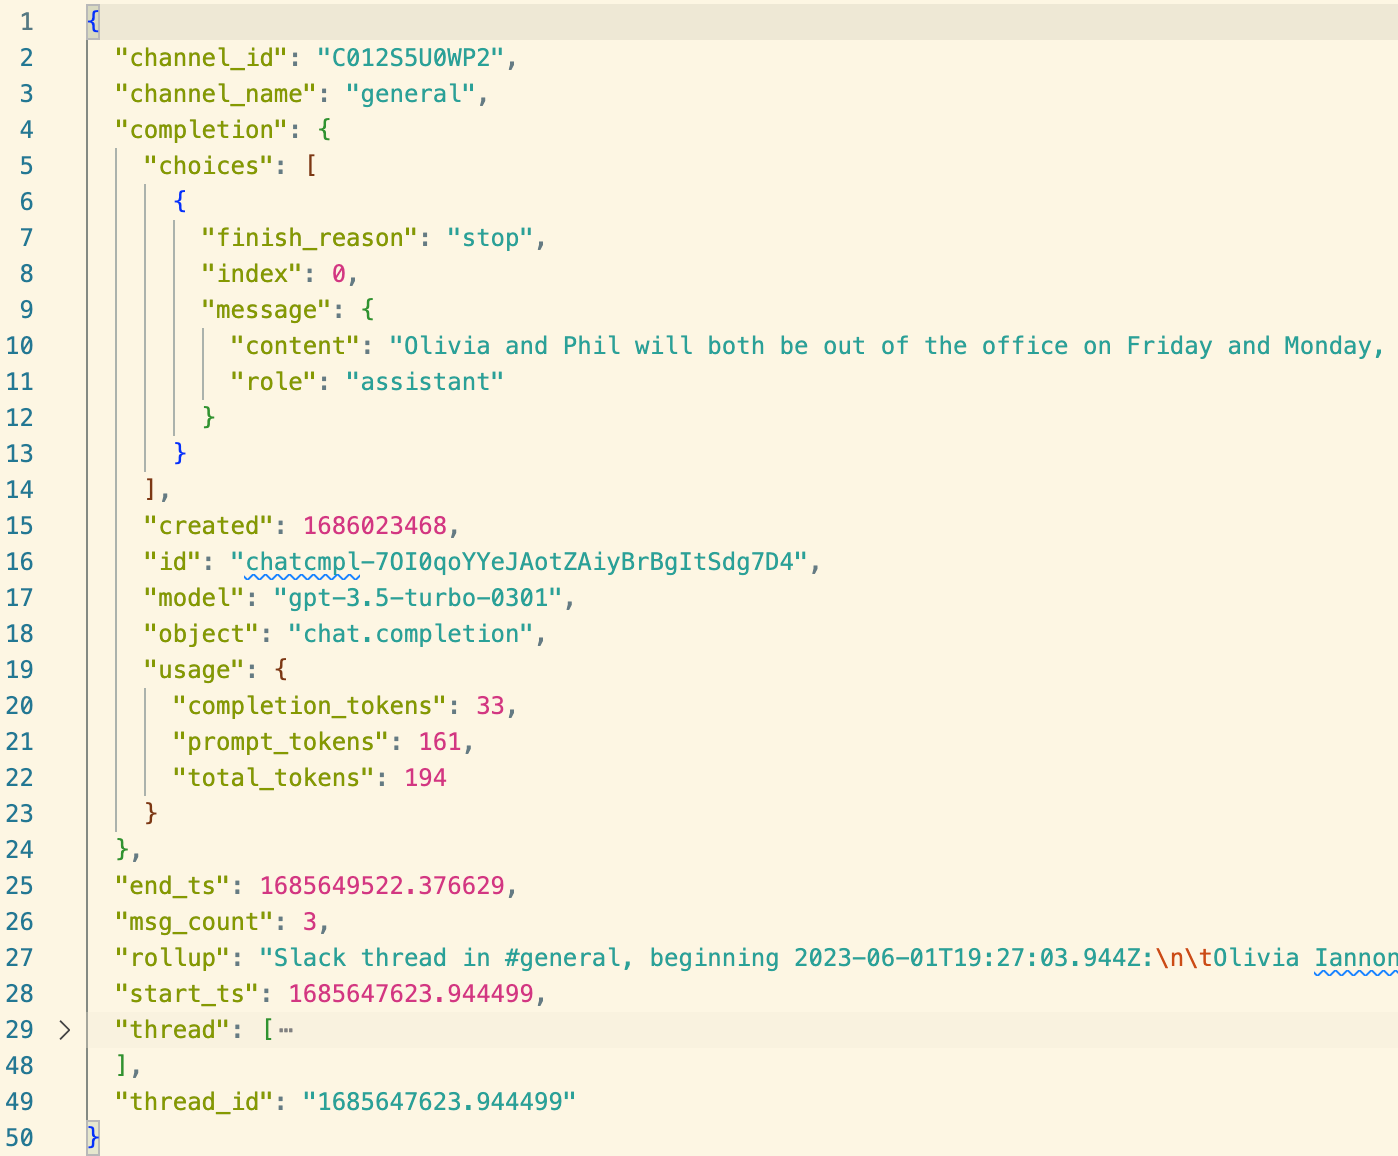Image resolution: width=1398 pixels, height=1156 pixels.
Task: Click the closing brace on line 50
Action: pyautogui.click(x=93, y=1138)
